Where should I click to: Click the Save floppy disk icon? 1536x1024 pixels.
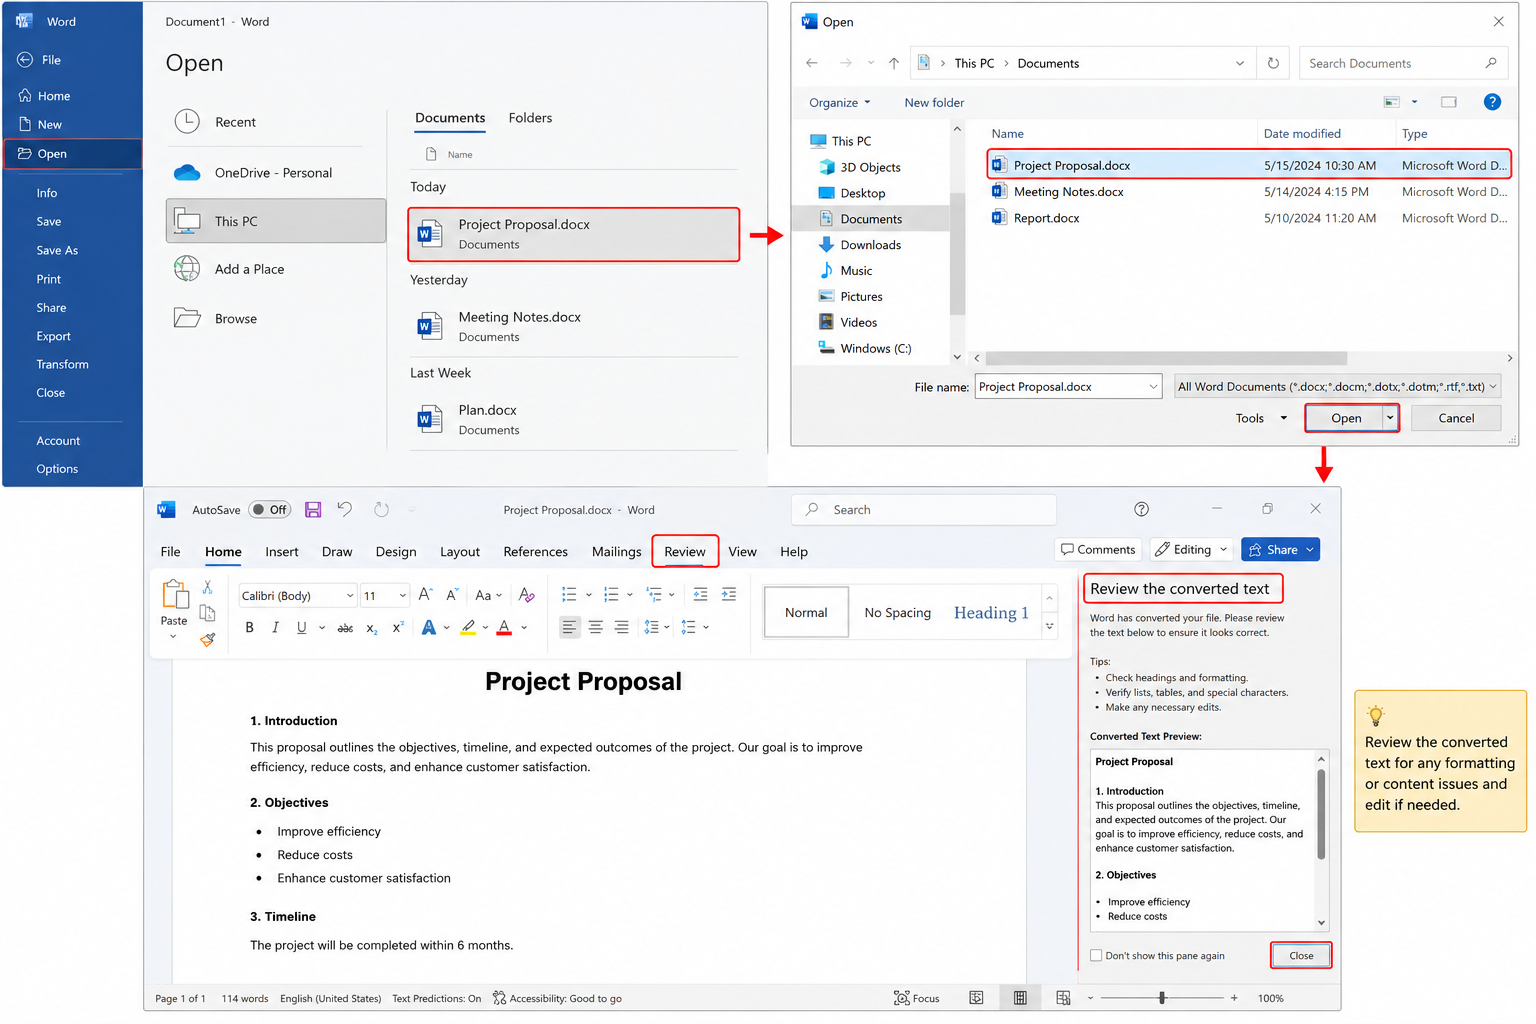tap(313, 510)
